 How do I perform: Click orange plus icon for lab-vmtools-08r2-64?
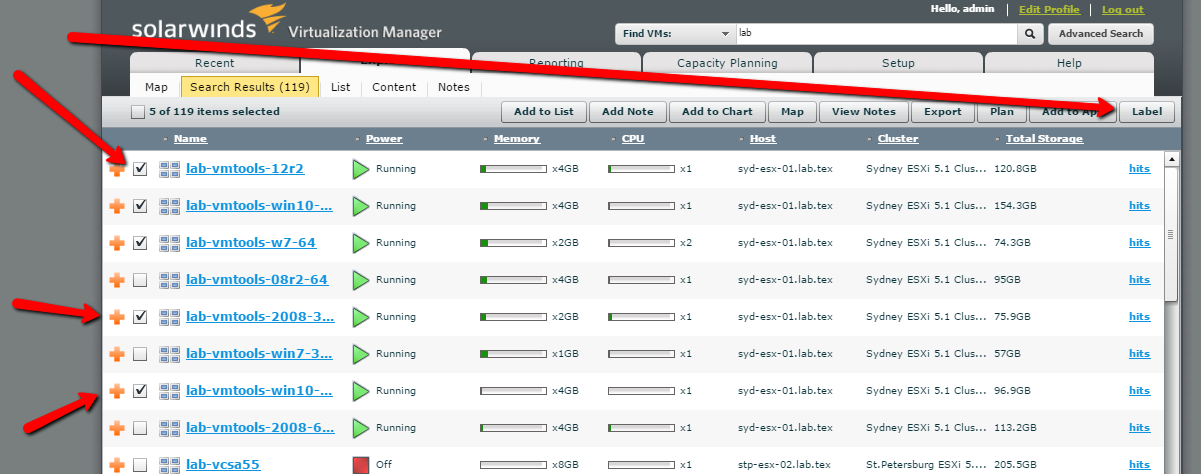117,280
